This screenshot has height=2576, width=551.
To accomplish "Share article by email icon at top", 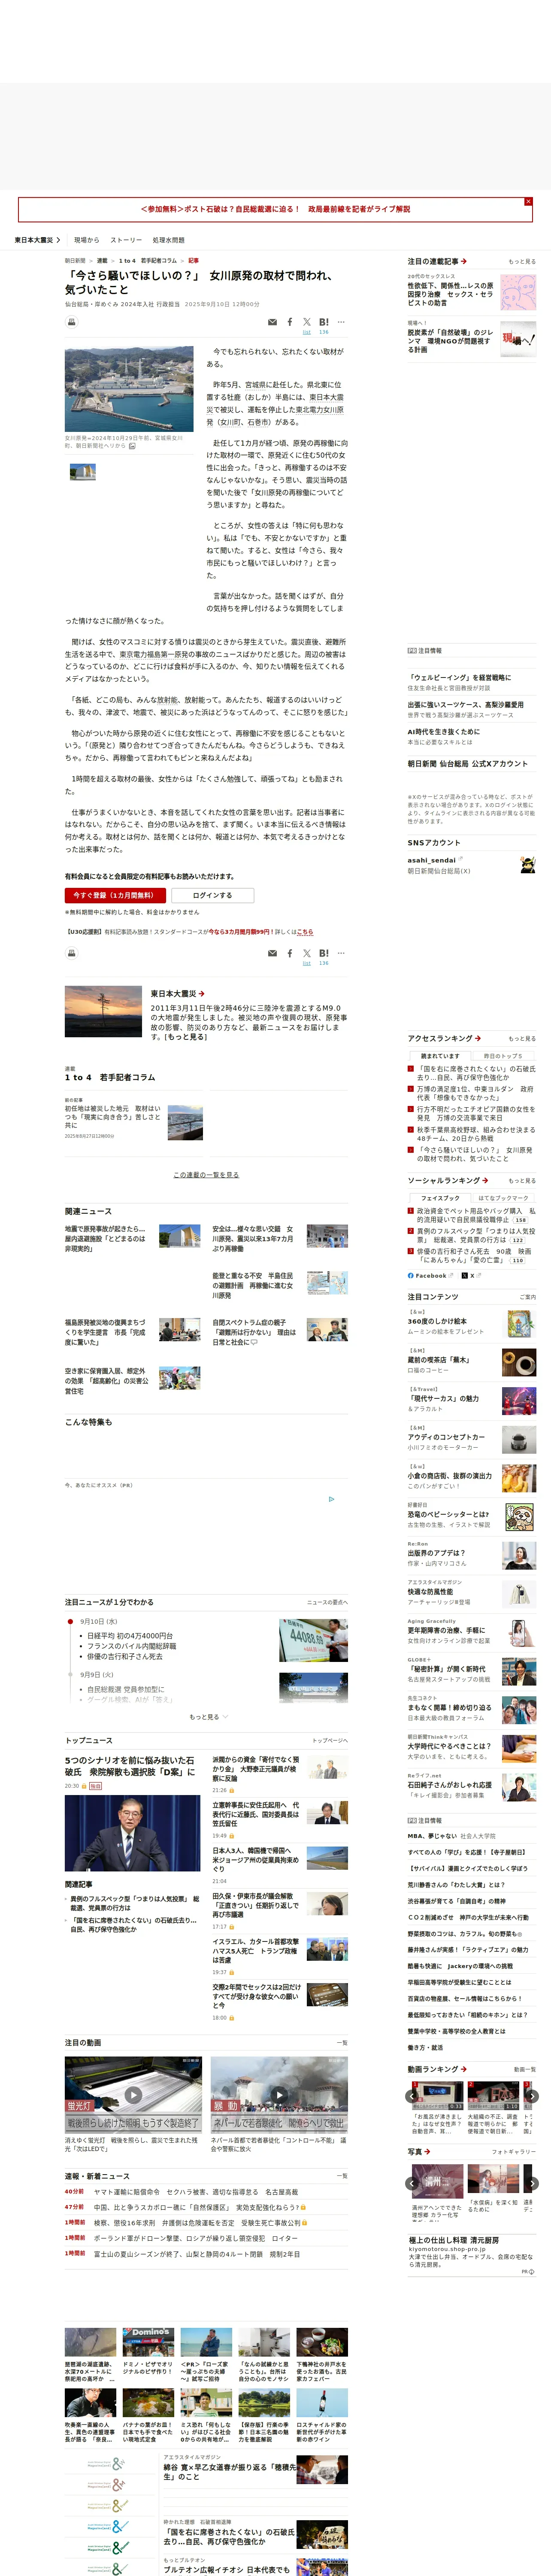I will [272, 322].
